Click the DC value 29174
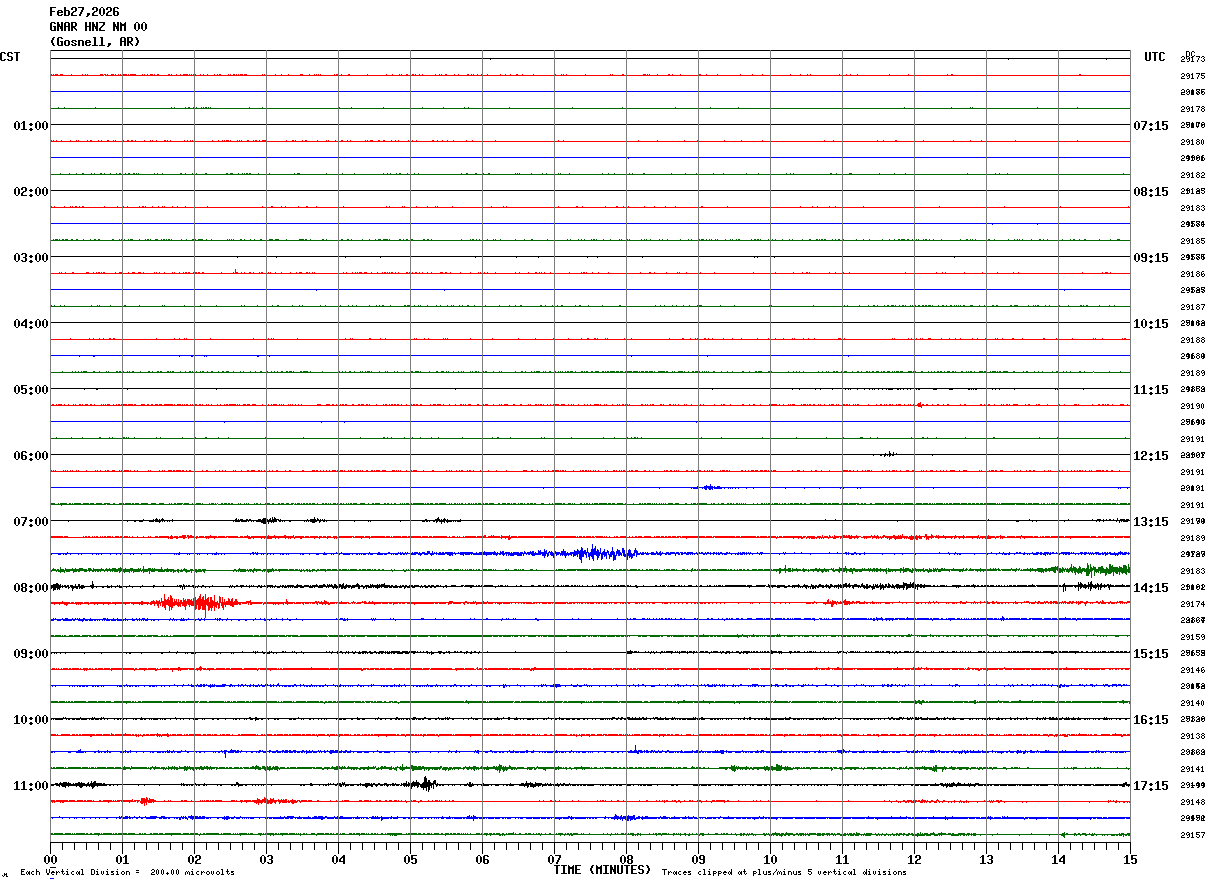The image size is (1210, 886). pos(1193,604)
